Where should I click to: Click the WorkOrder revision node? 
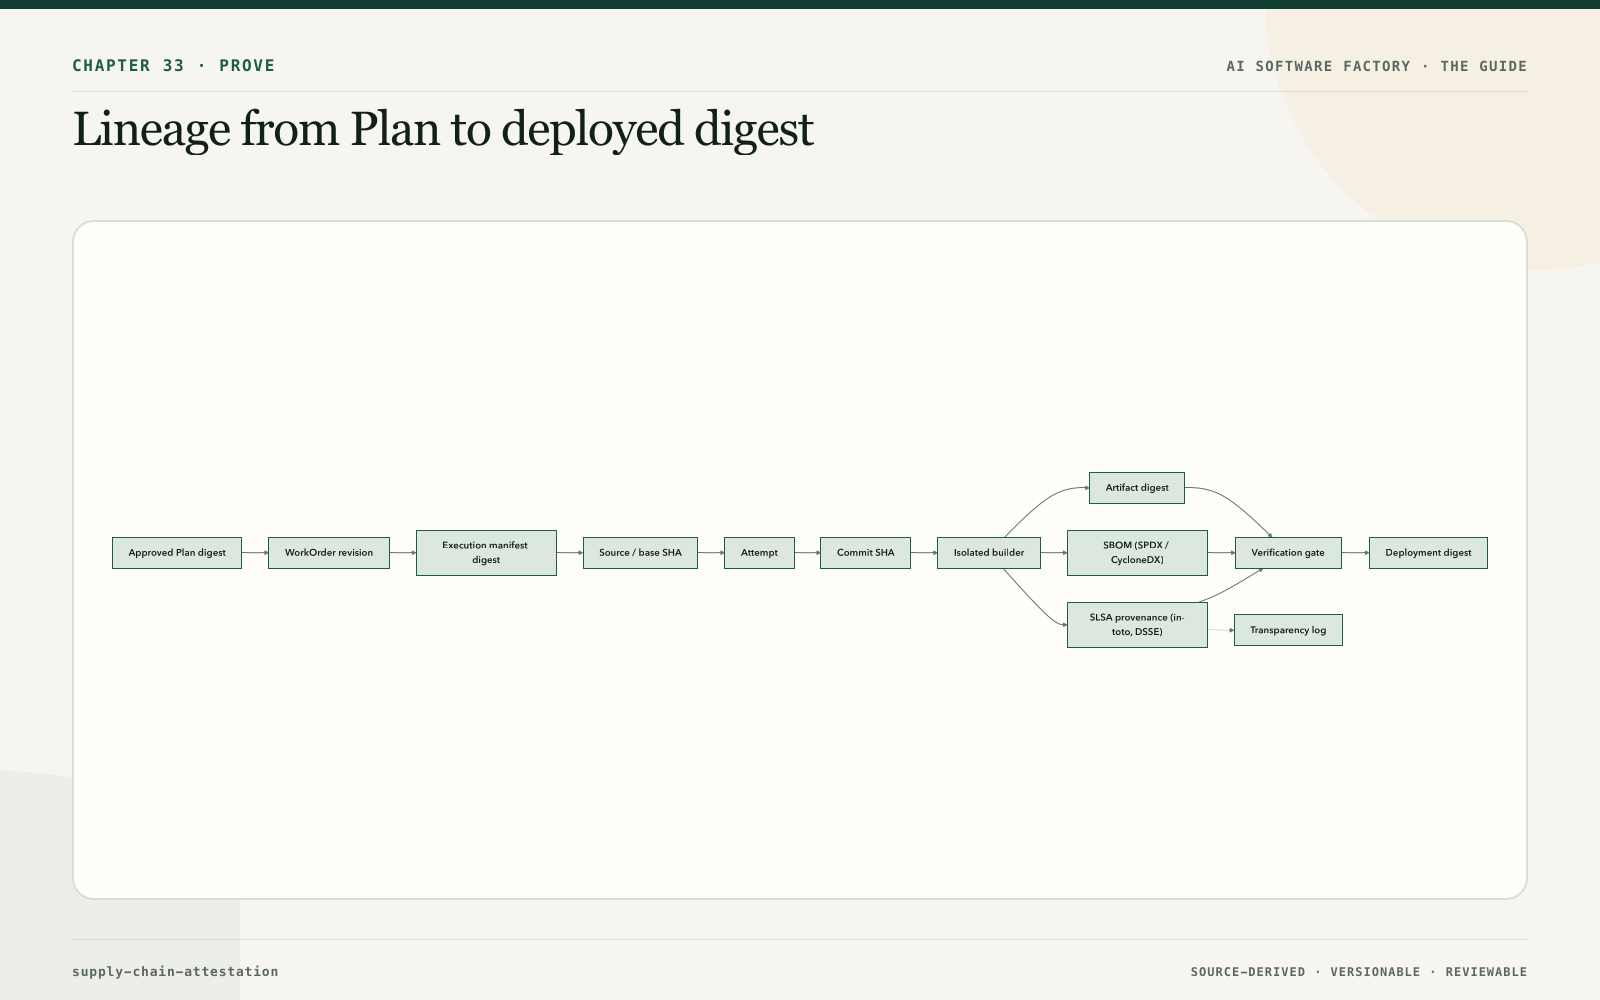point(329,553)
